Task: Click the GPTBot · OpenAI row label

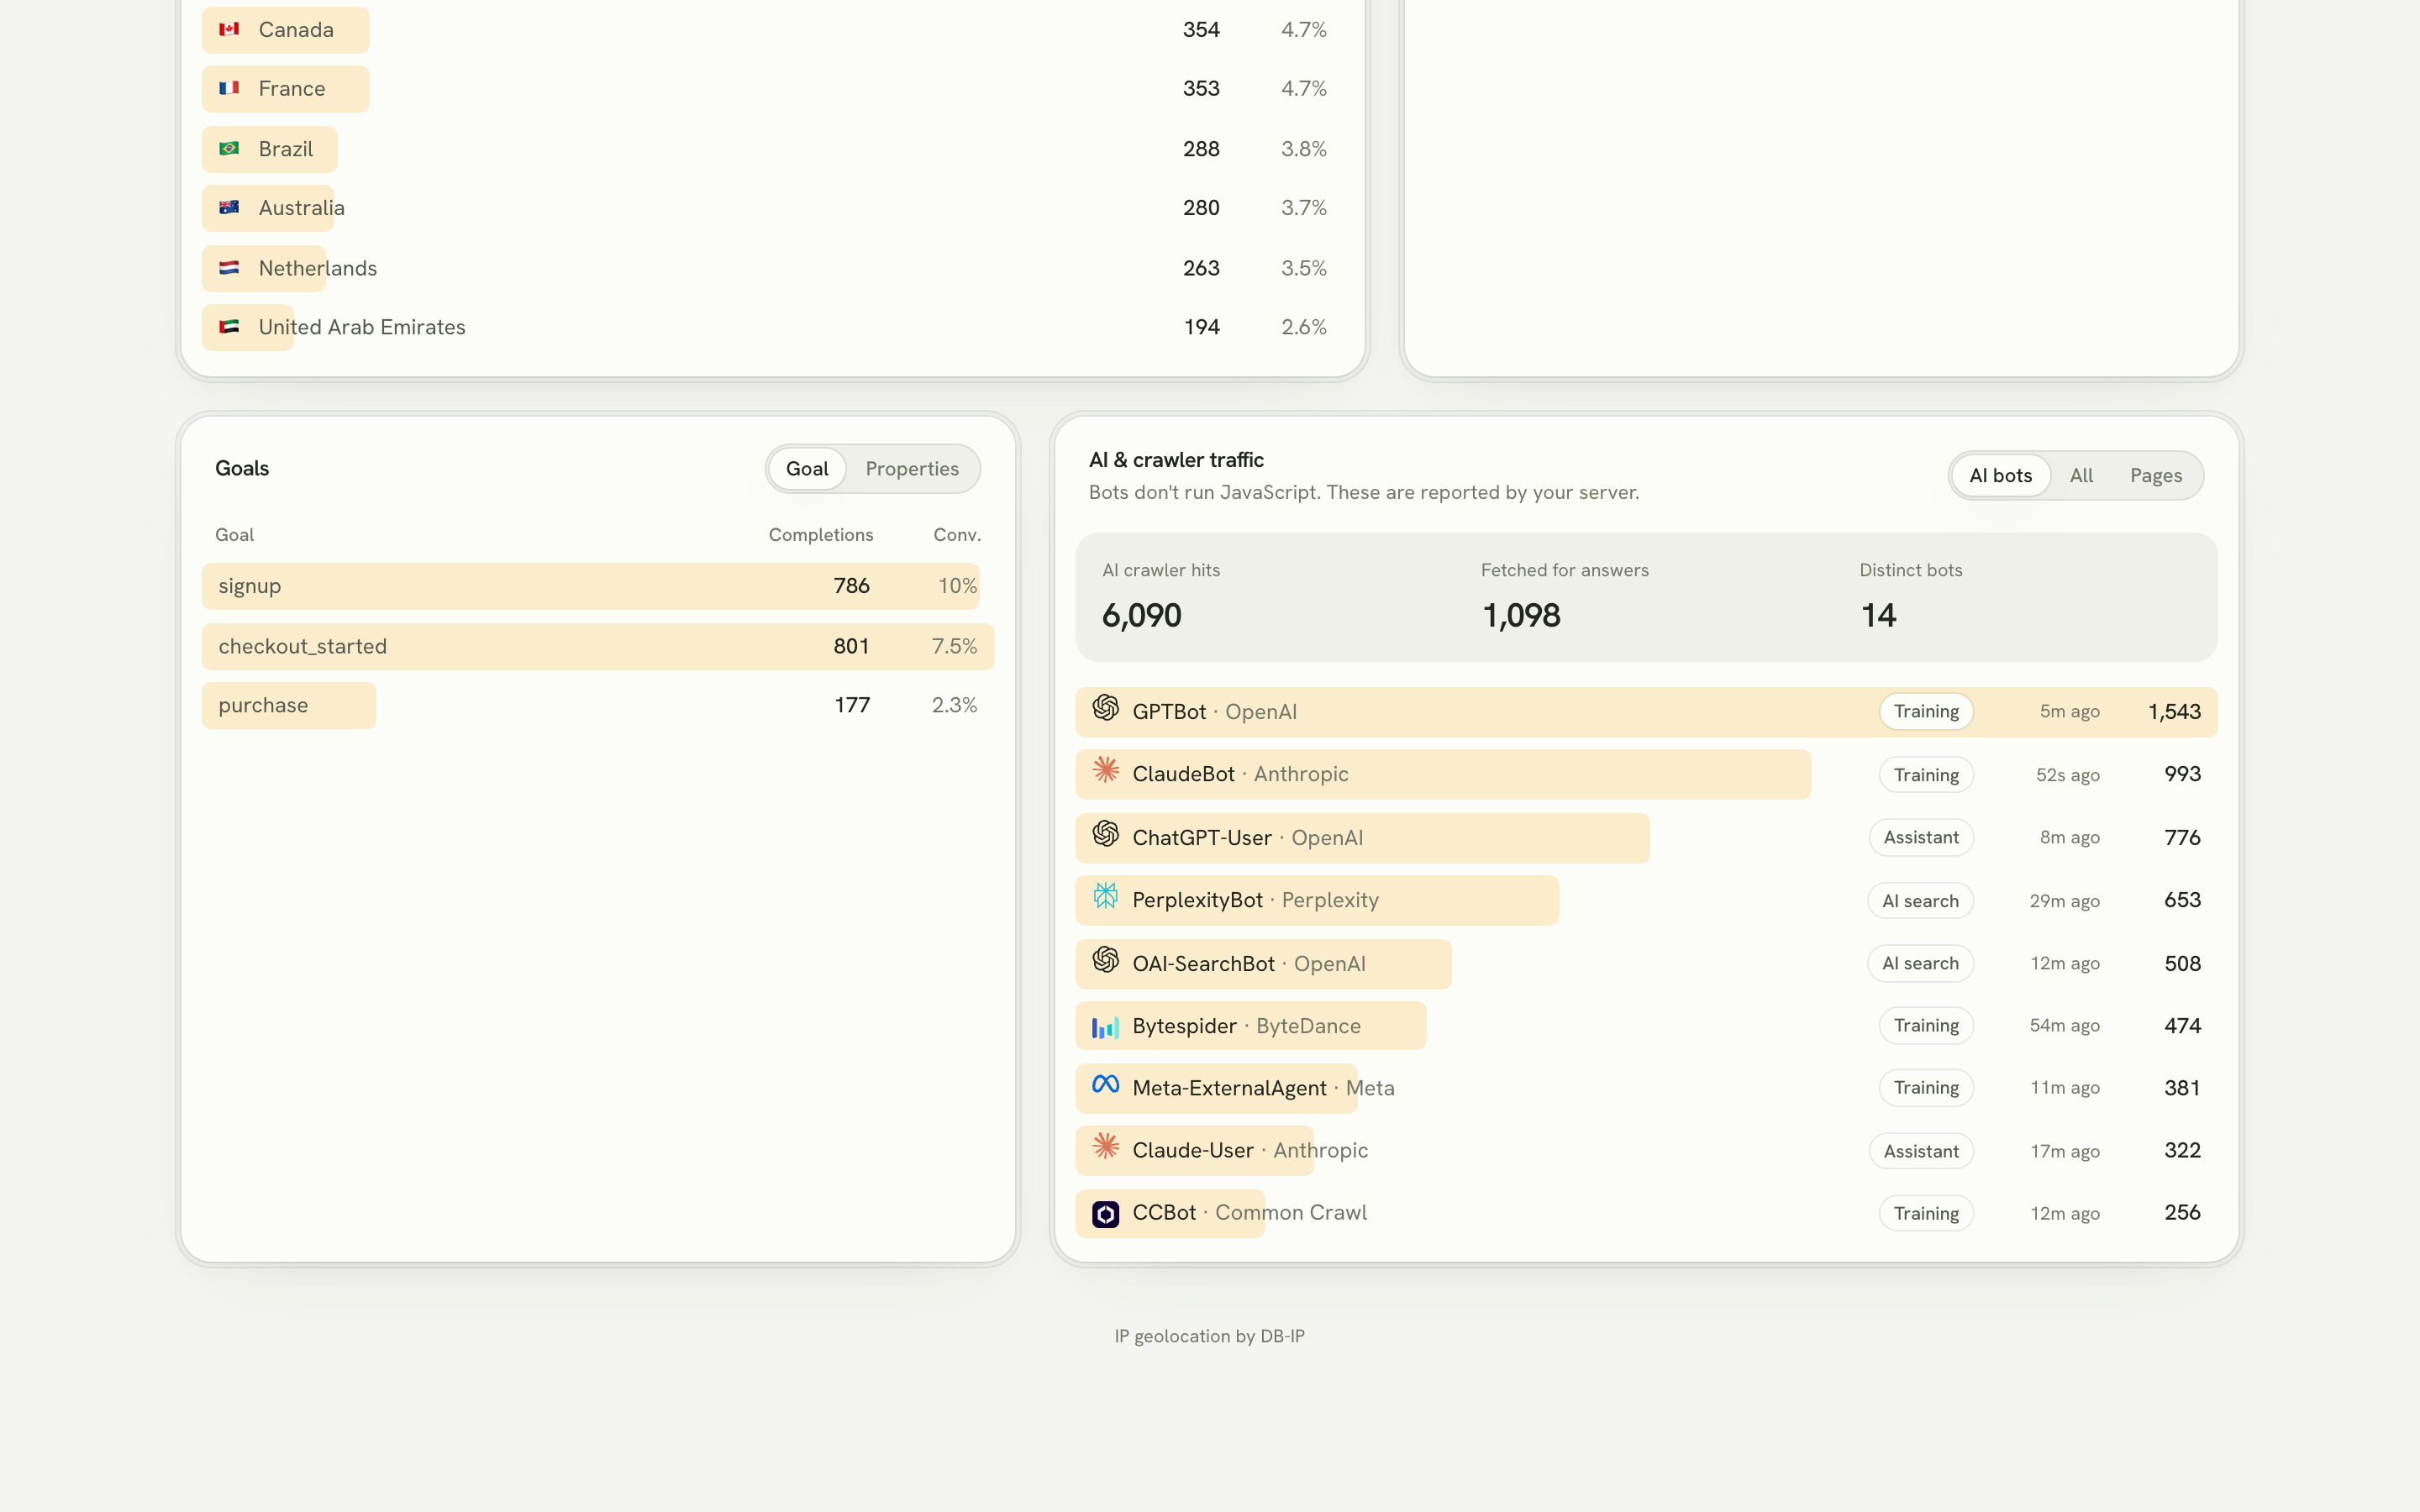Action: 1214,712
